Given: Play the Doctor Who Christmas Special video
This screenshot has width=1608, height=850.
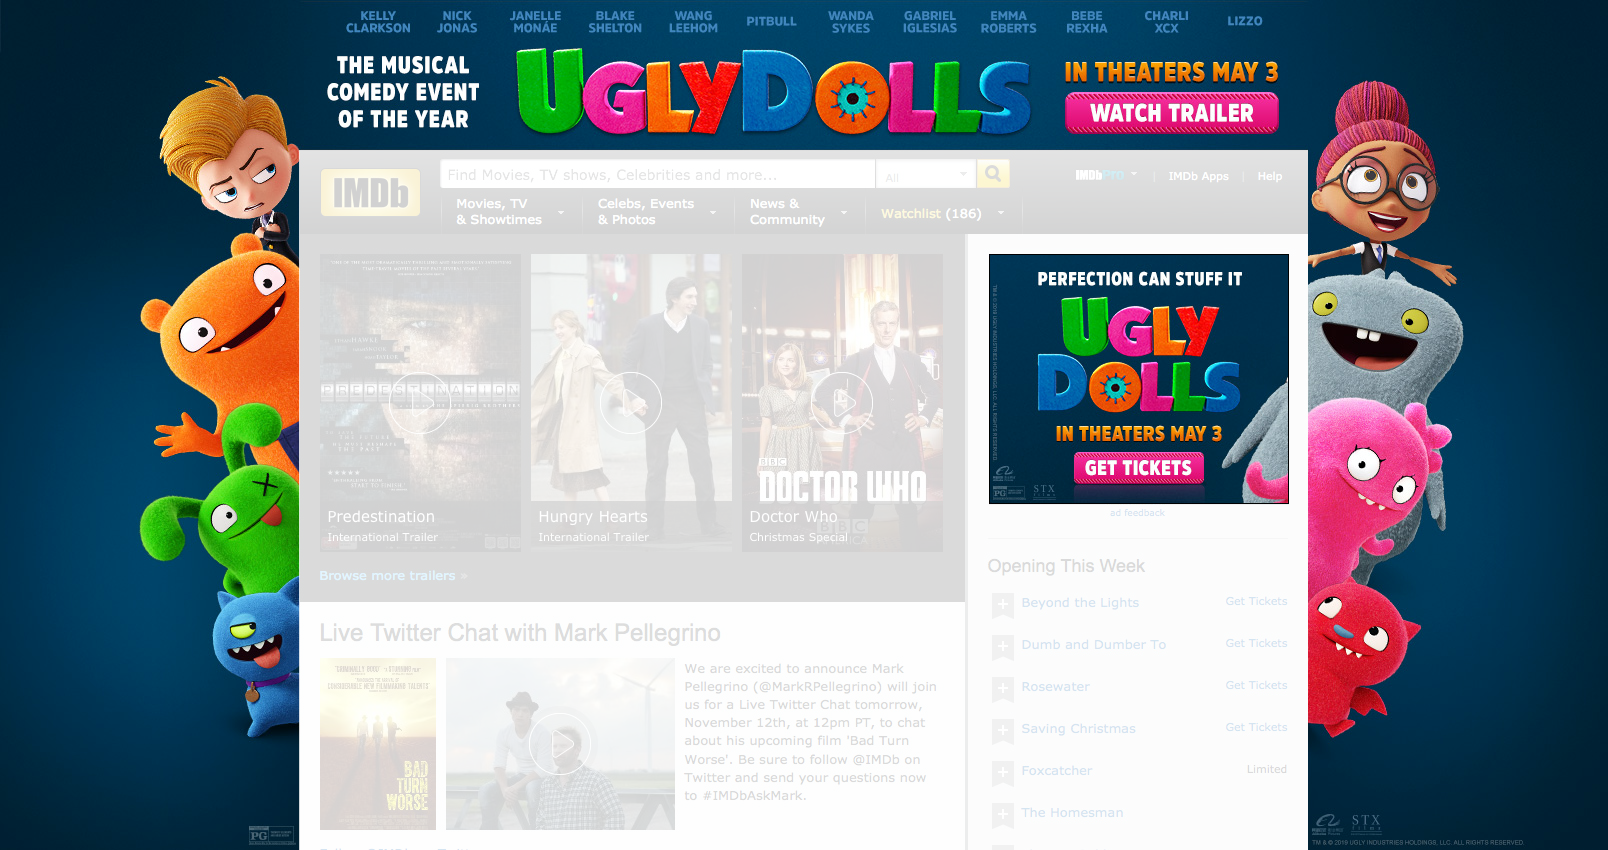Looking at the screenshot, I should 842,403.
